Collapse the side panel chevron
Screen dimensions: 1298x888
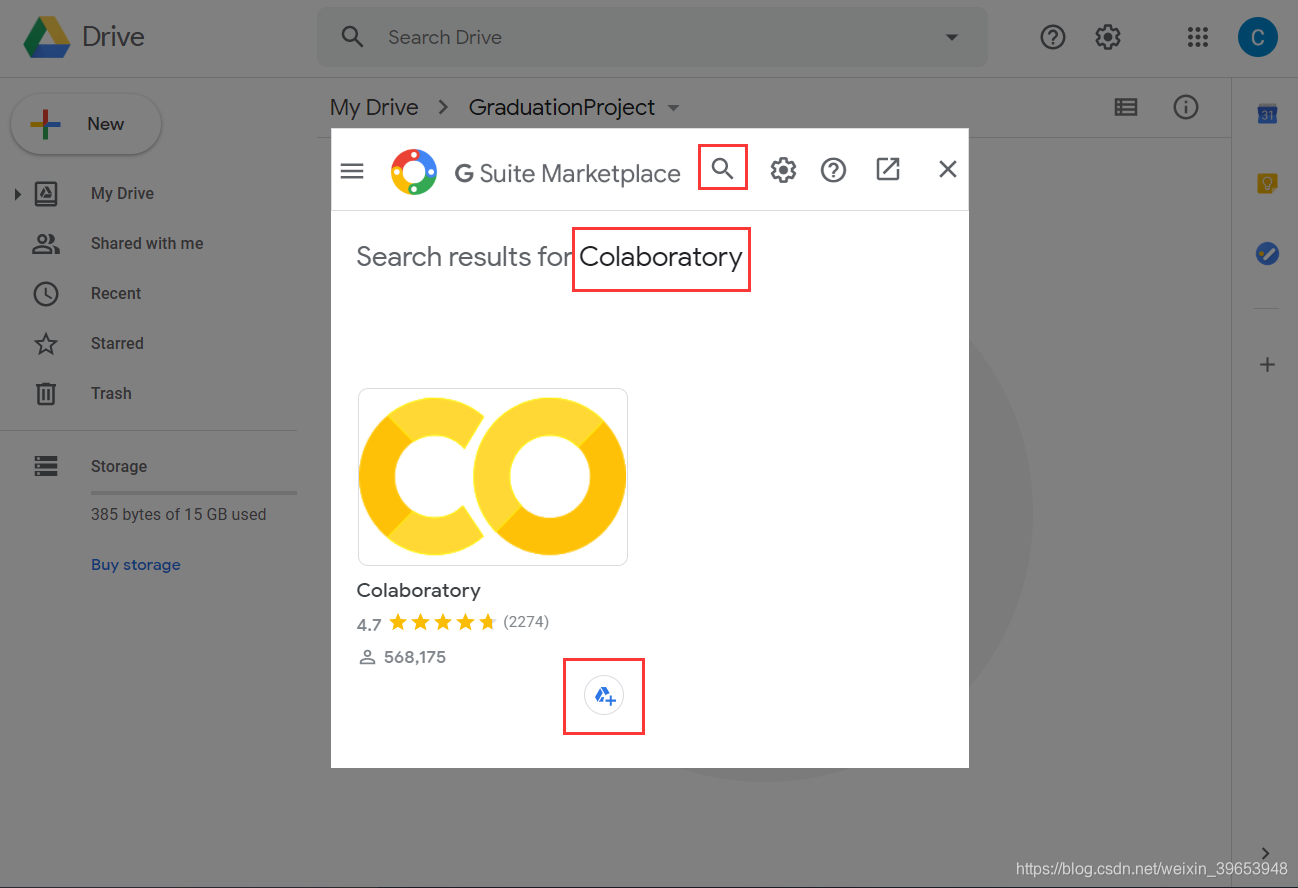1267,853
